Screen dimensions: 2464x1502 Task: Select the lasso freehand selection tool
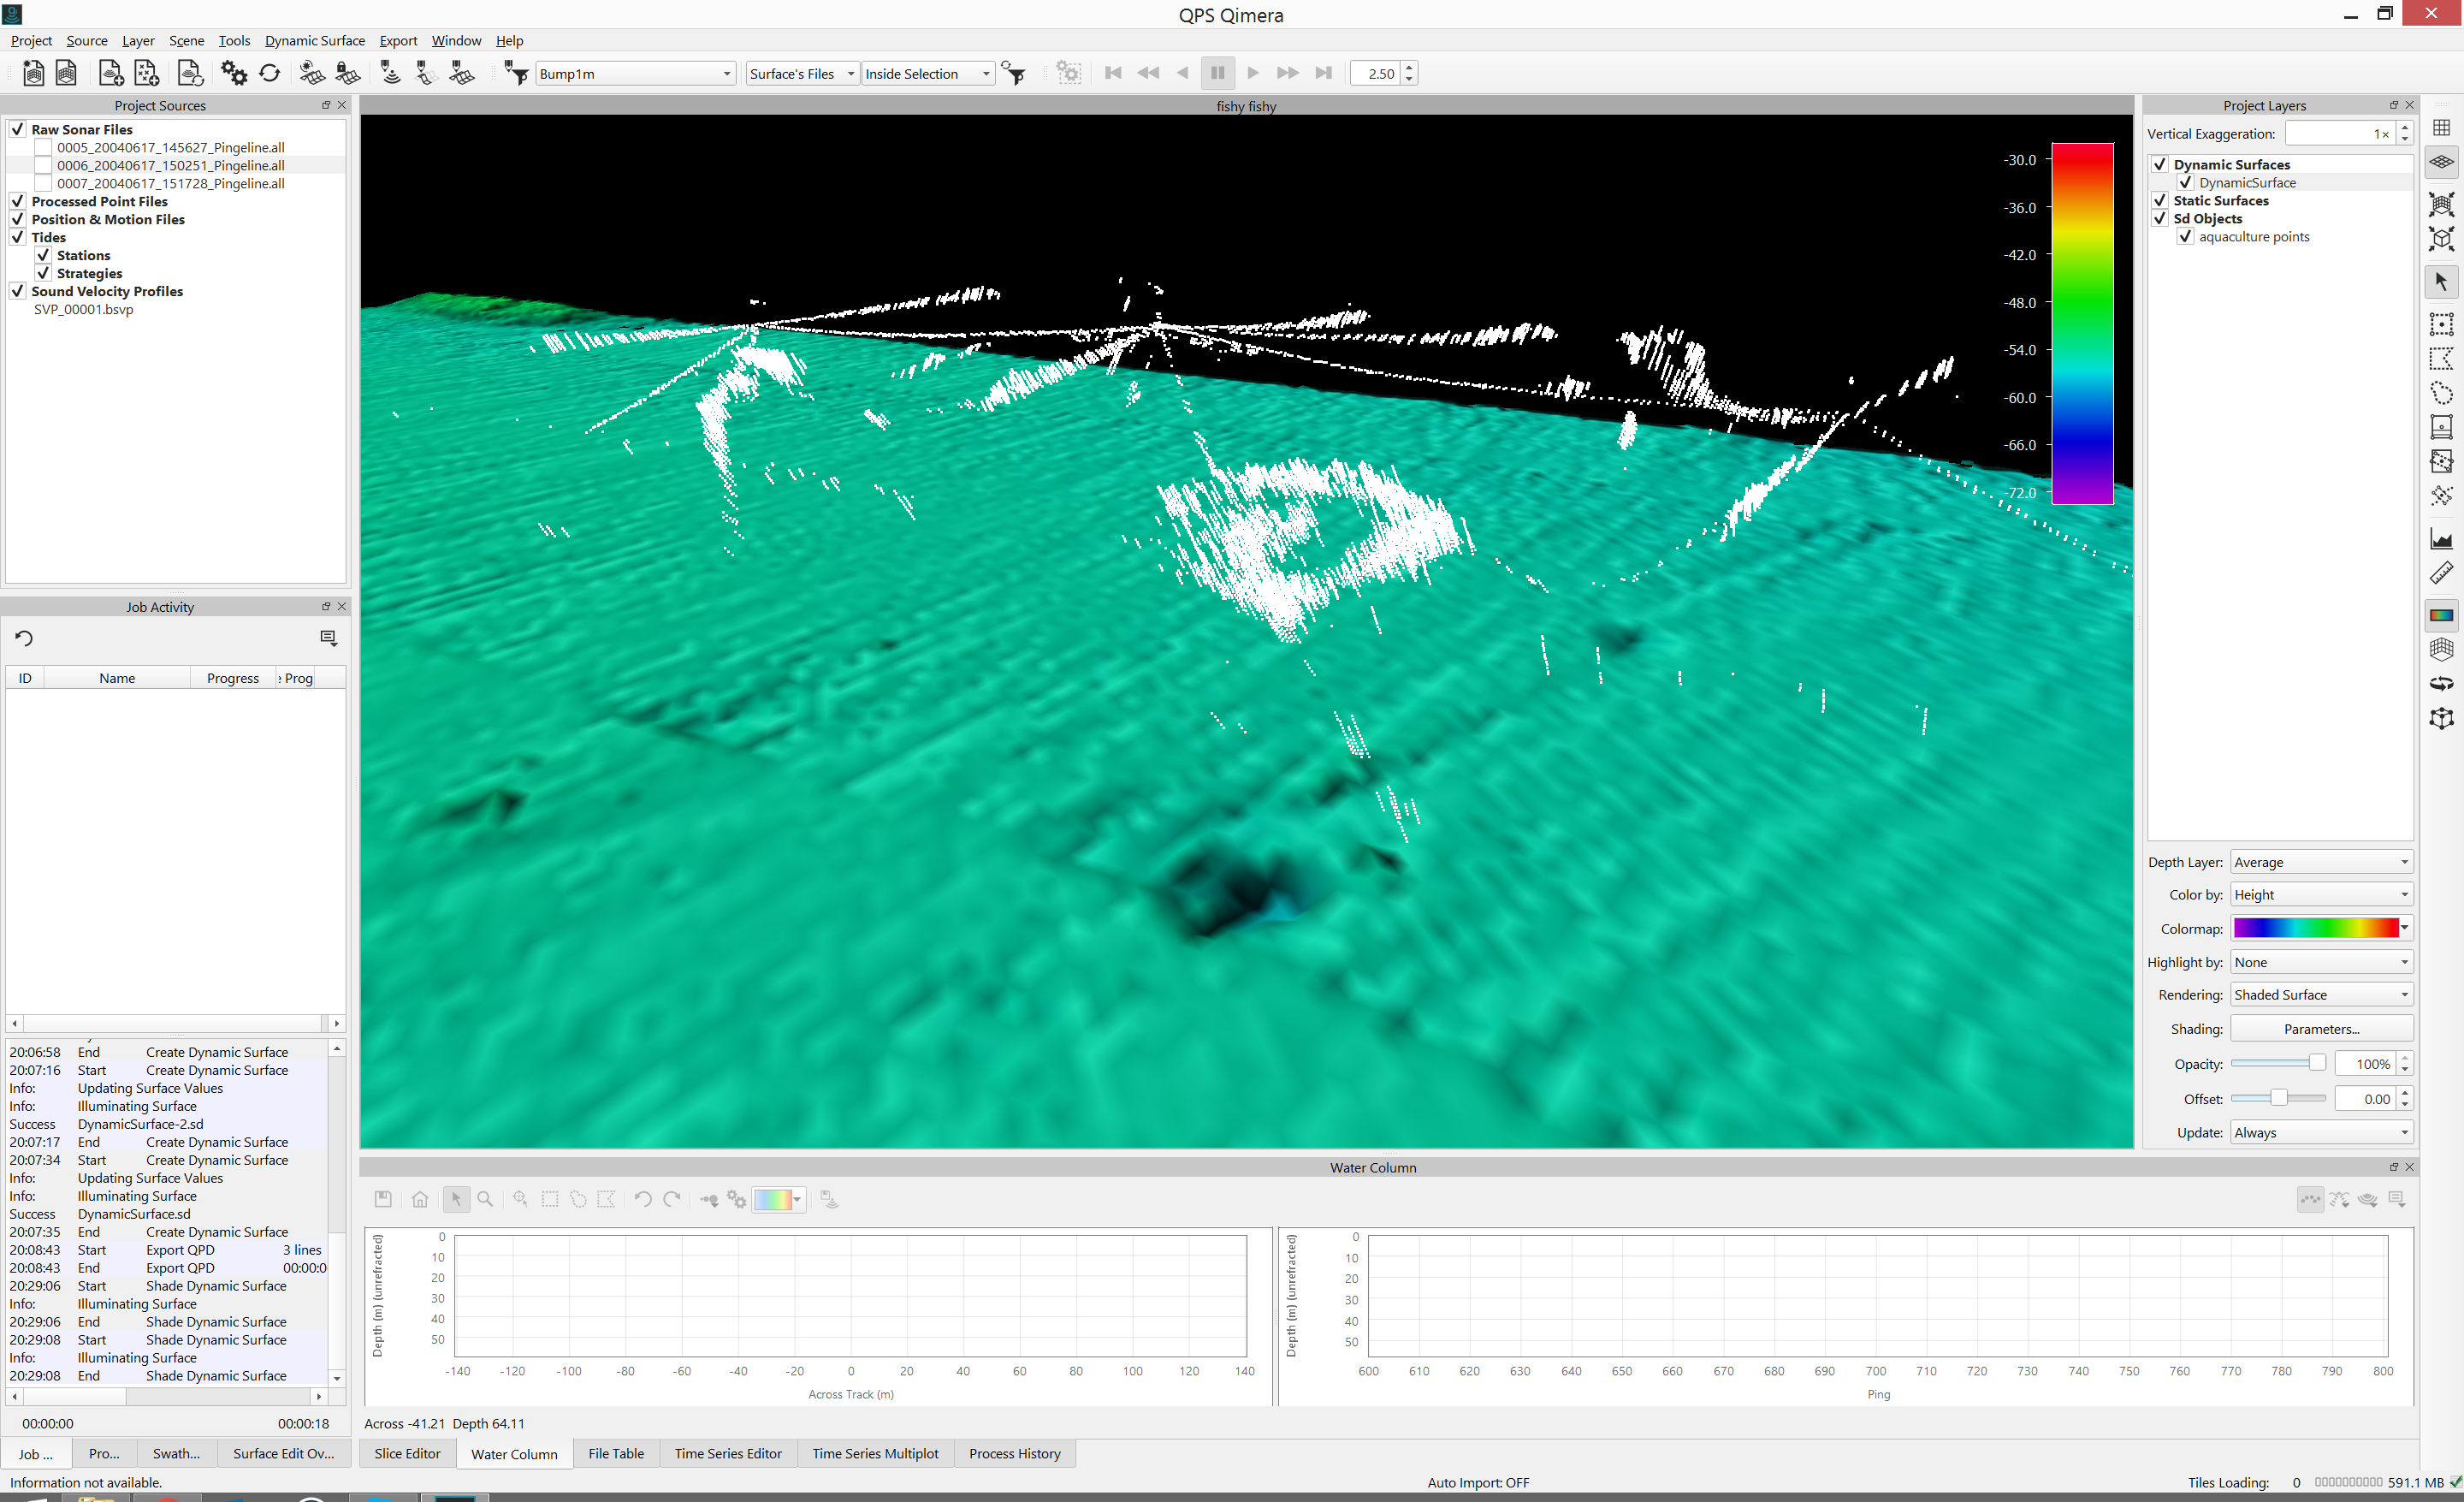pyautogui.click(x=2441, y=393)
